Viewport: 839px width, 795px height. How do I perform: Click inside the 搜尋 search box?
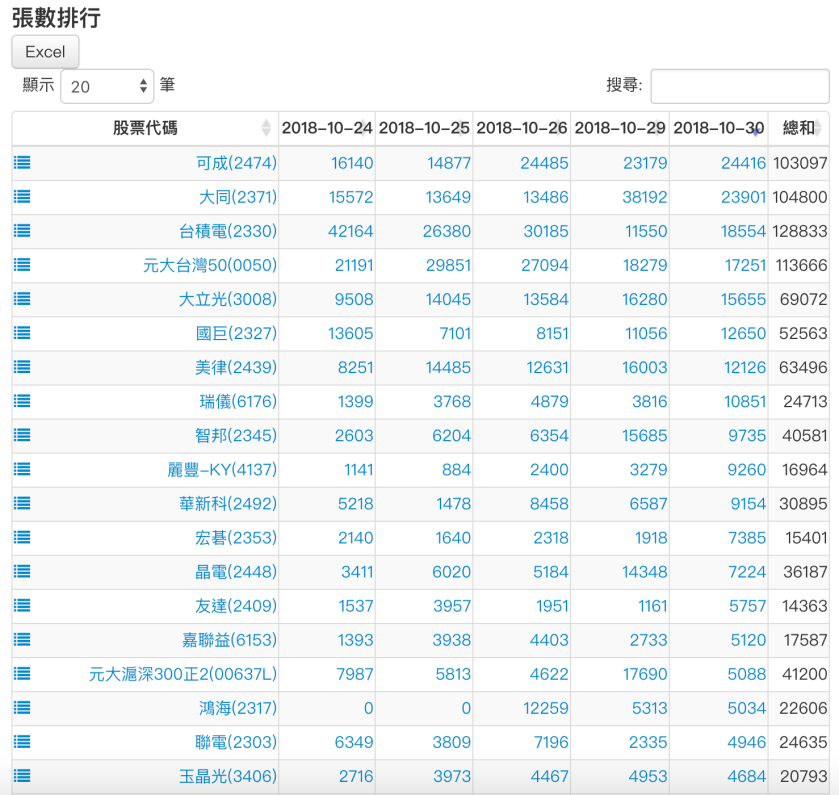point(740,85)
